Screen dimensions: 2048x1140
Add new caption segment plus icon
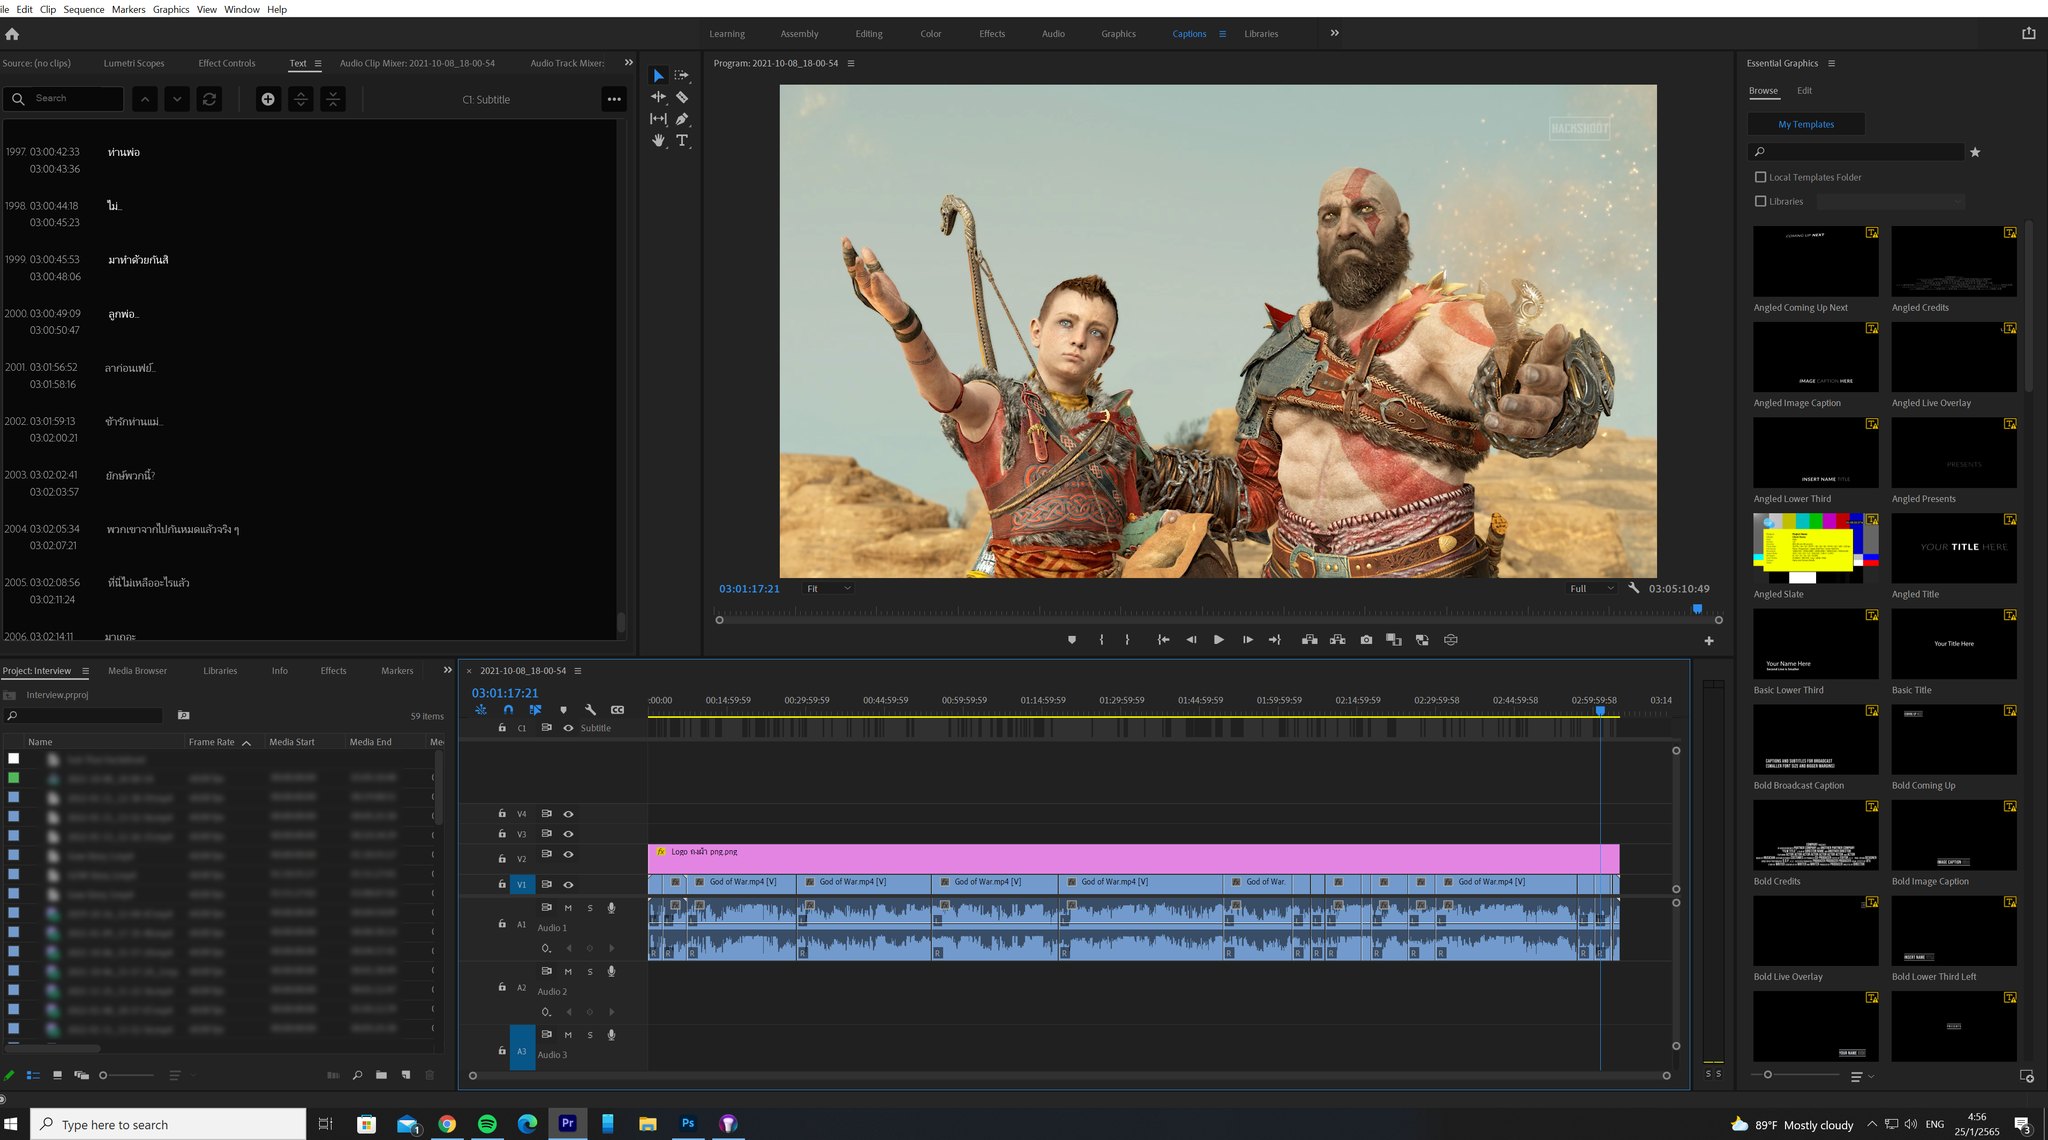268,99
